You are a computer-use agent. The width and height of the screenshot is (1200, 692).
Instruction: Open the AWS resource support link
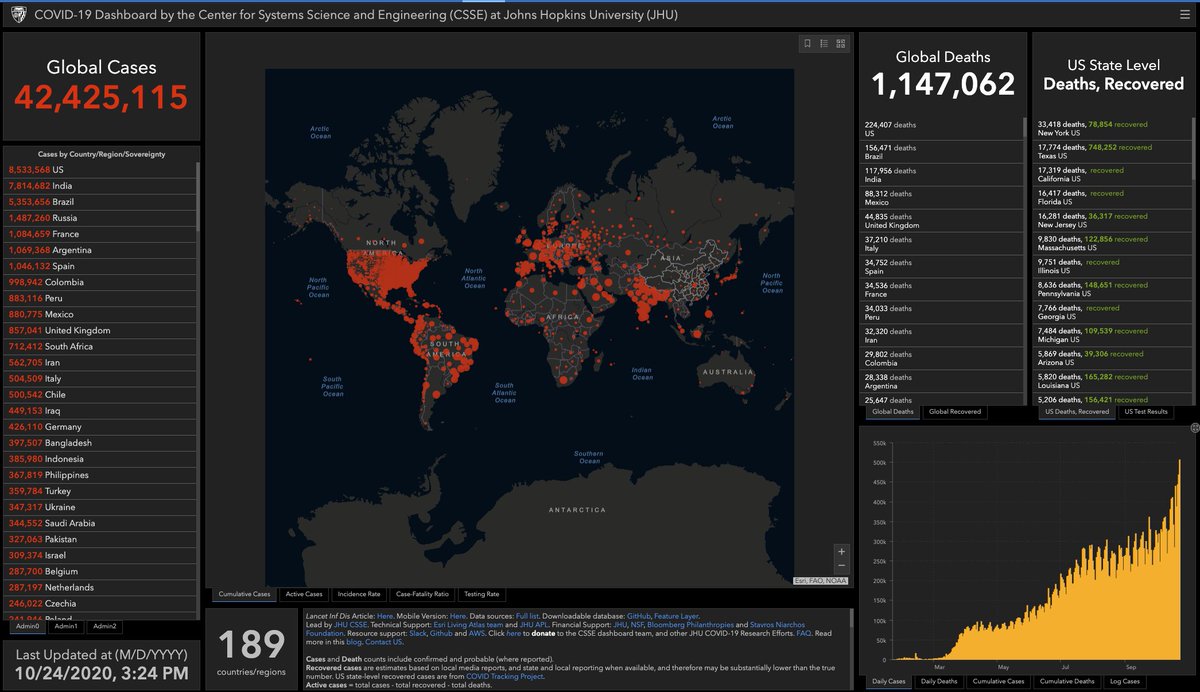click(x=476, y=633)
